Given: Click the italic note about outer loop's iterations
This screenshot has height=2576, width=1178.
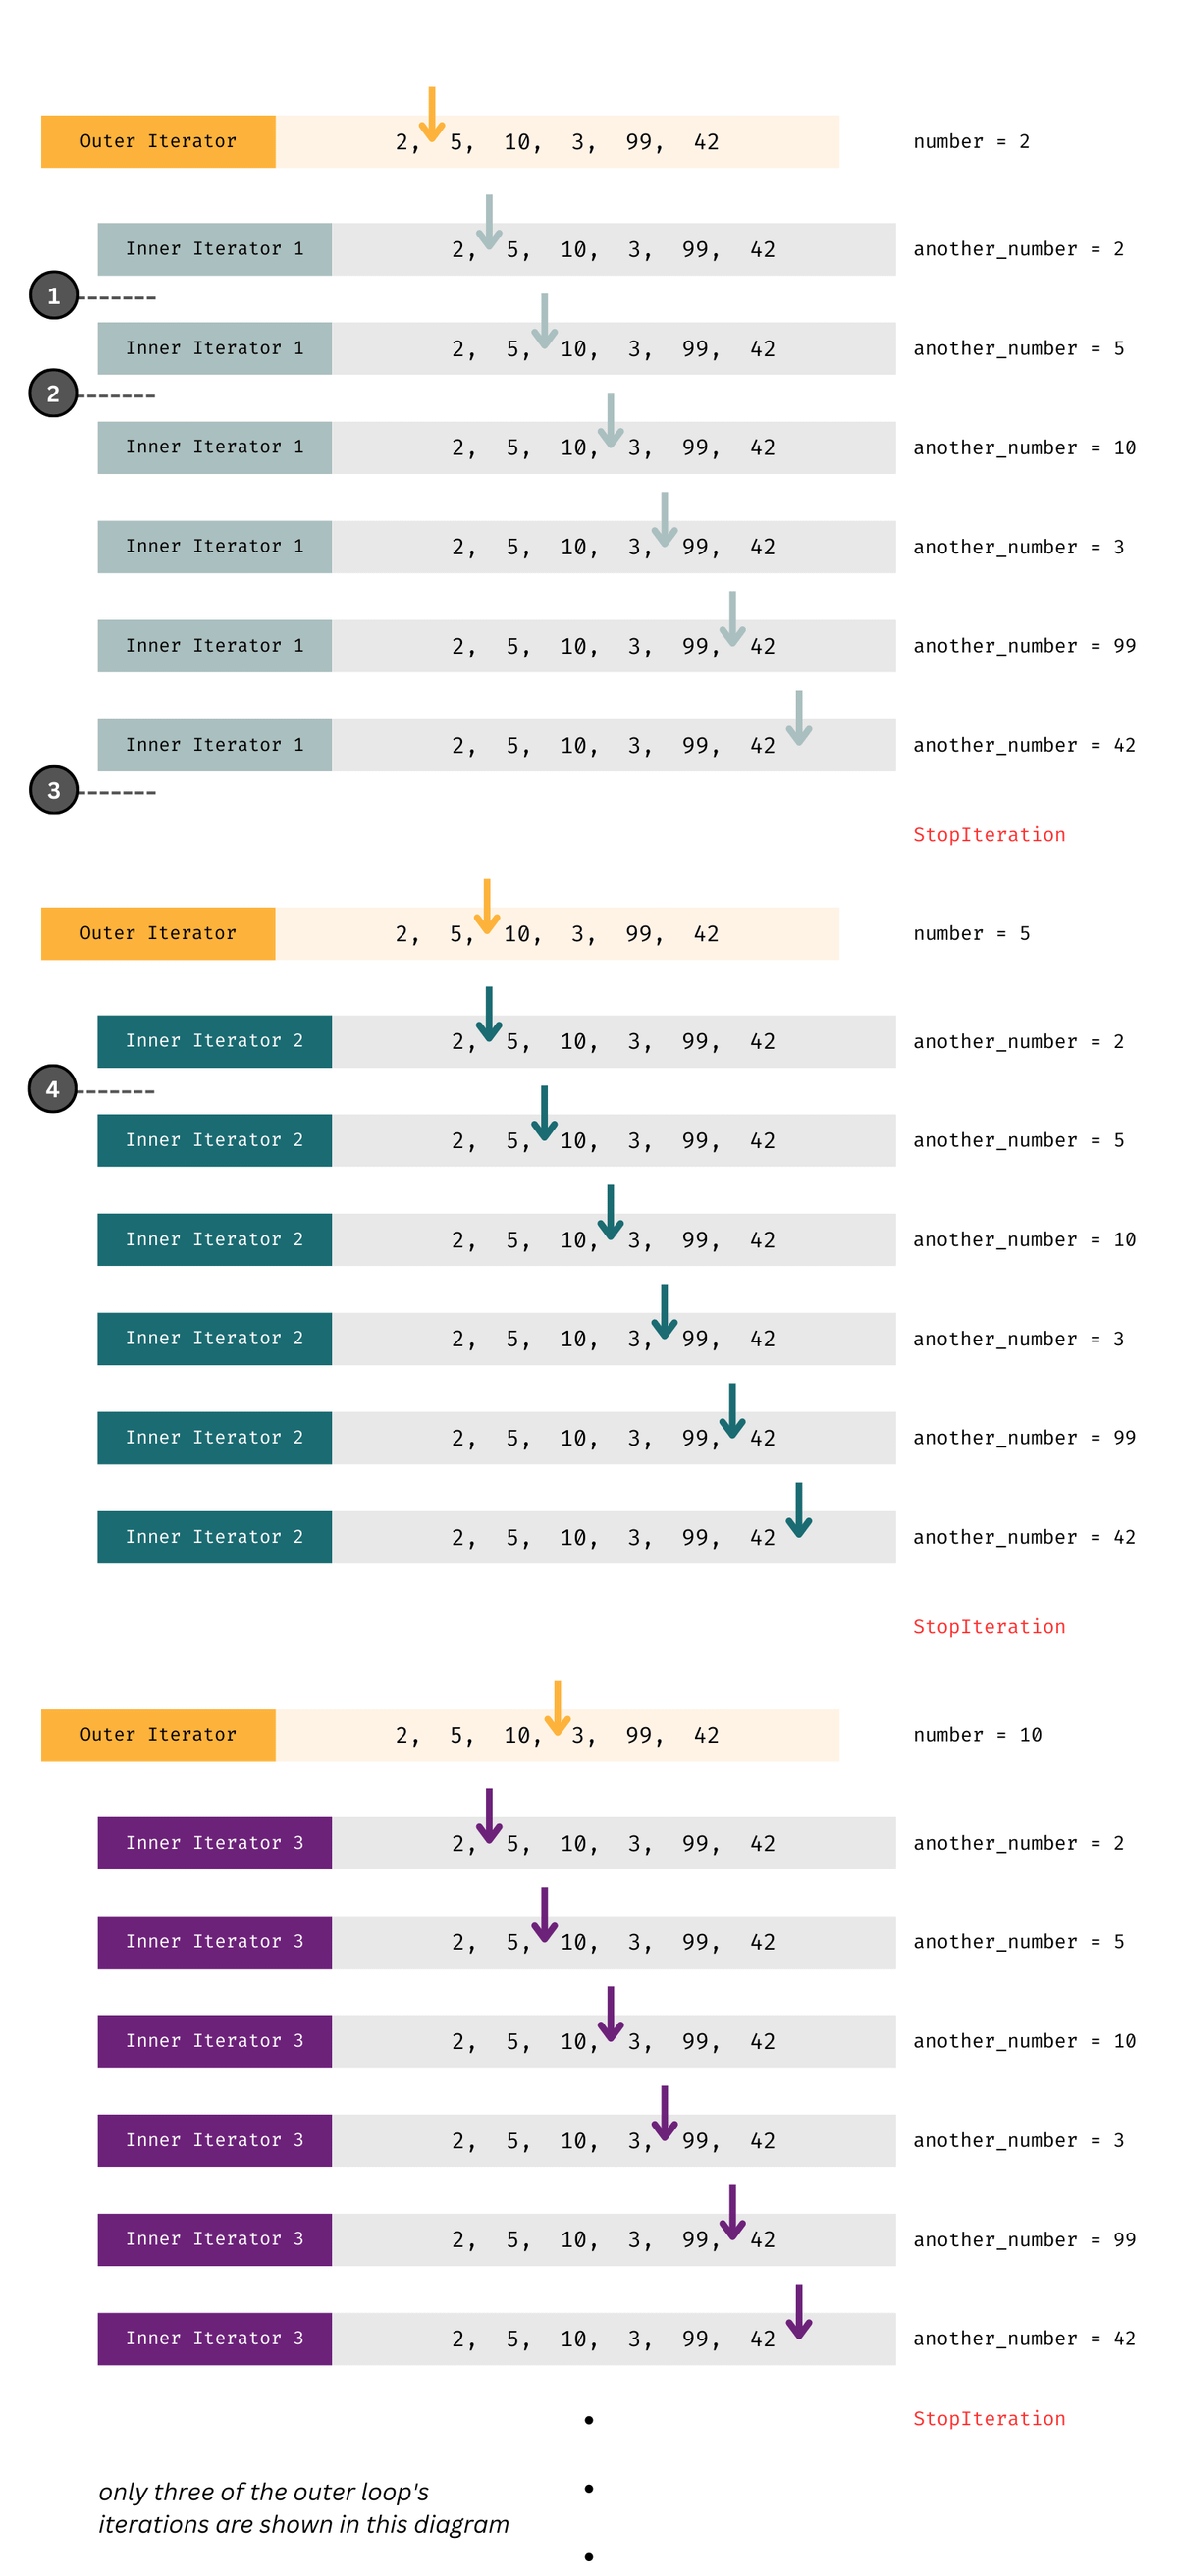Looking at the screenshot, I should tap(303, 2507).
